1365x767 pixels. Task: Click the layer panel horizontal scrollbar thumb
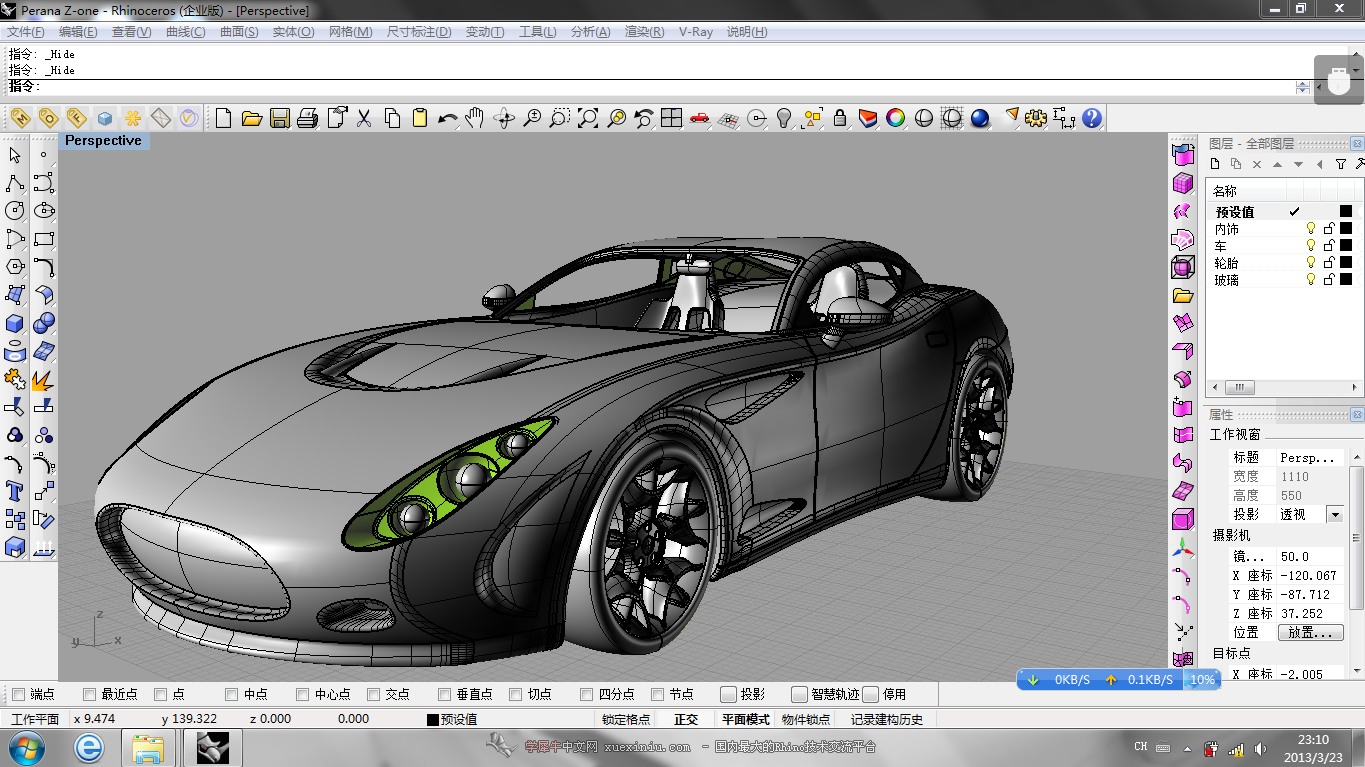pyautogui.click(x=1240, y=388)
